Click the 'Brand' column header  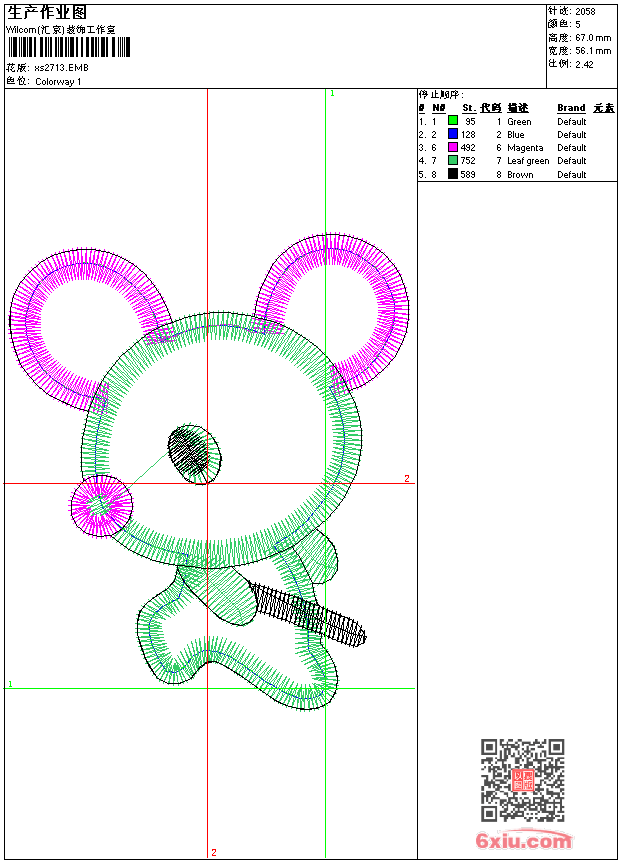coord(571,108)
